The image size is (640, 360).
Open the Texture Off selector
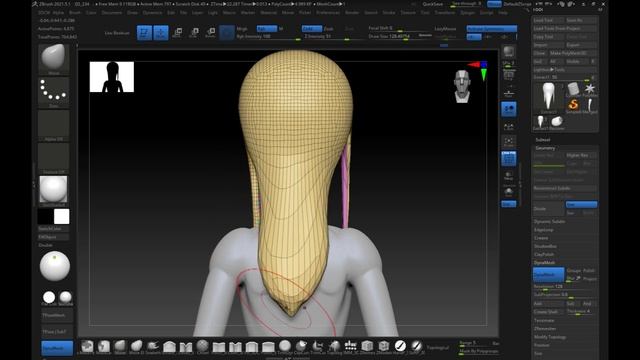click(x=53, y=158)
